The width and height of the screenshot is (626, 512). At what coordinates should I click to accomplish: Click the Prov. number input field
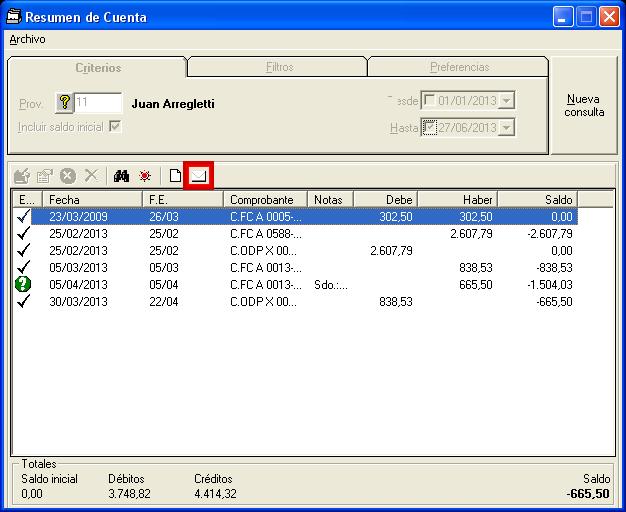point(98,103)
